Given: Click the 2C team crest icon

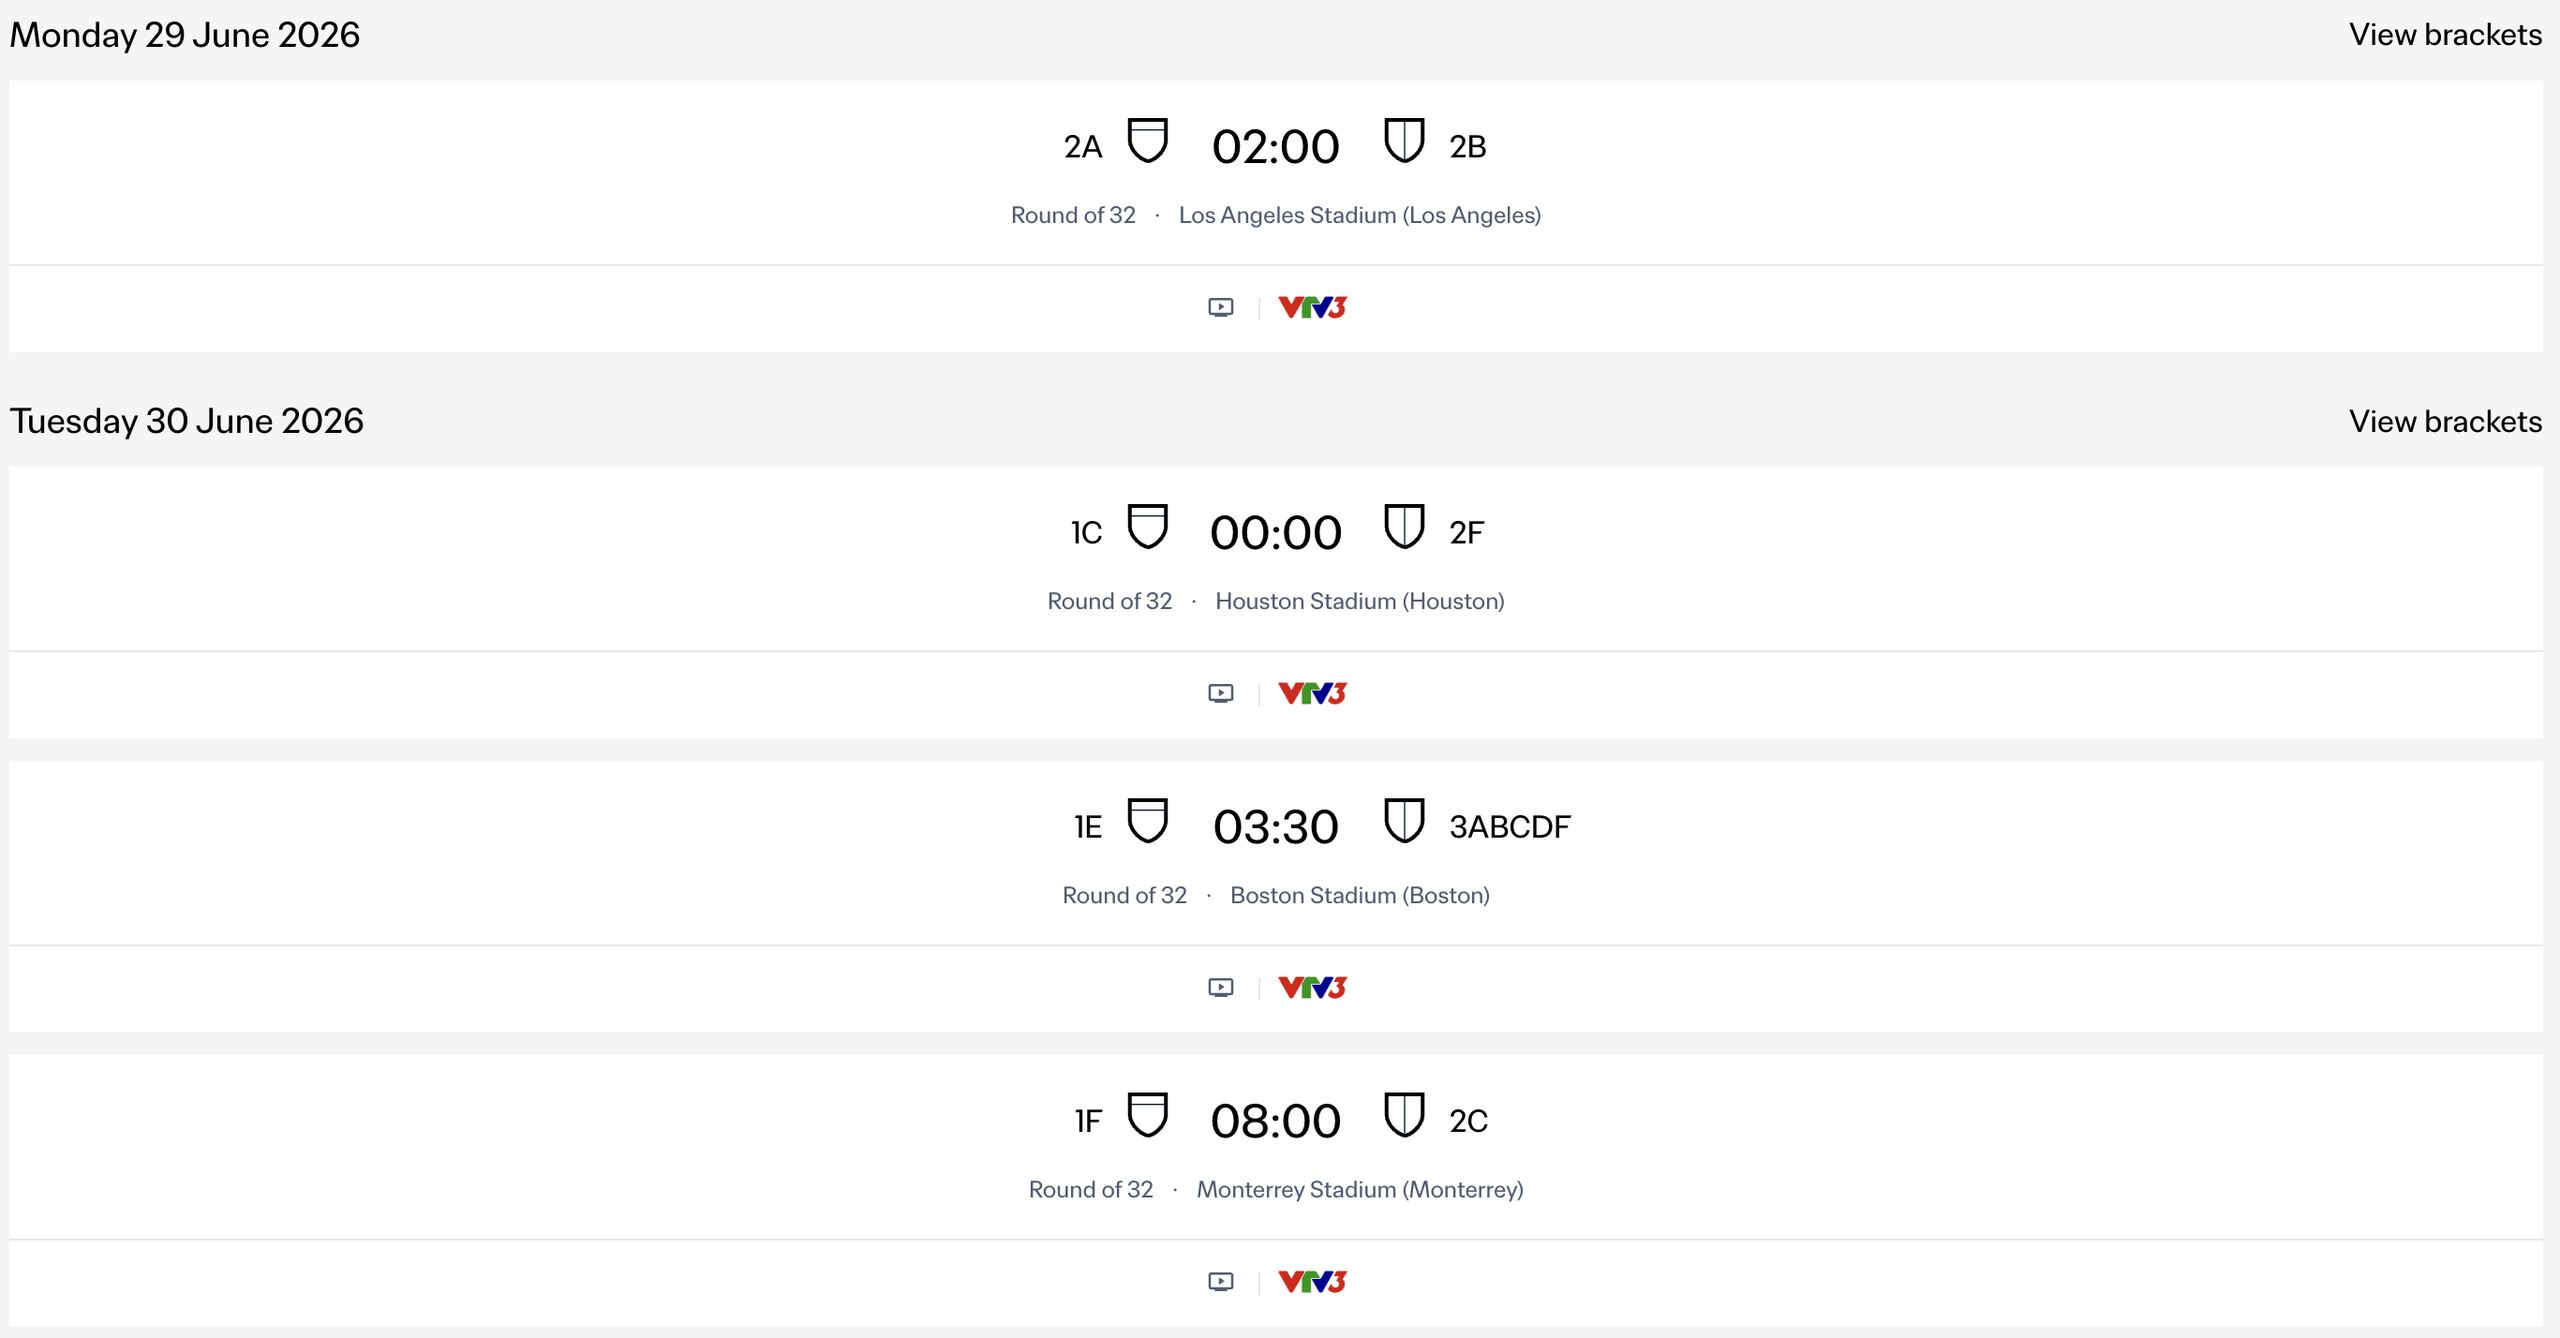Looking at the screenshot, I should click(x=1404, y=1116).
